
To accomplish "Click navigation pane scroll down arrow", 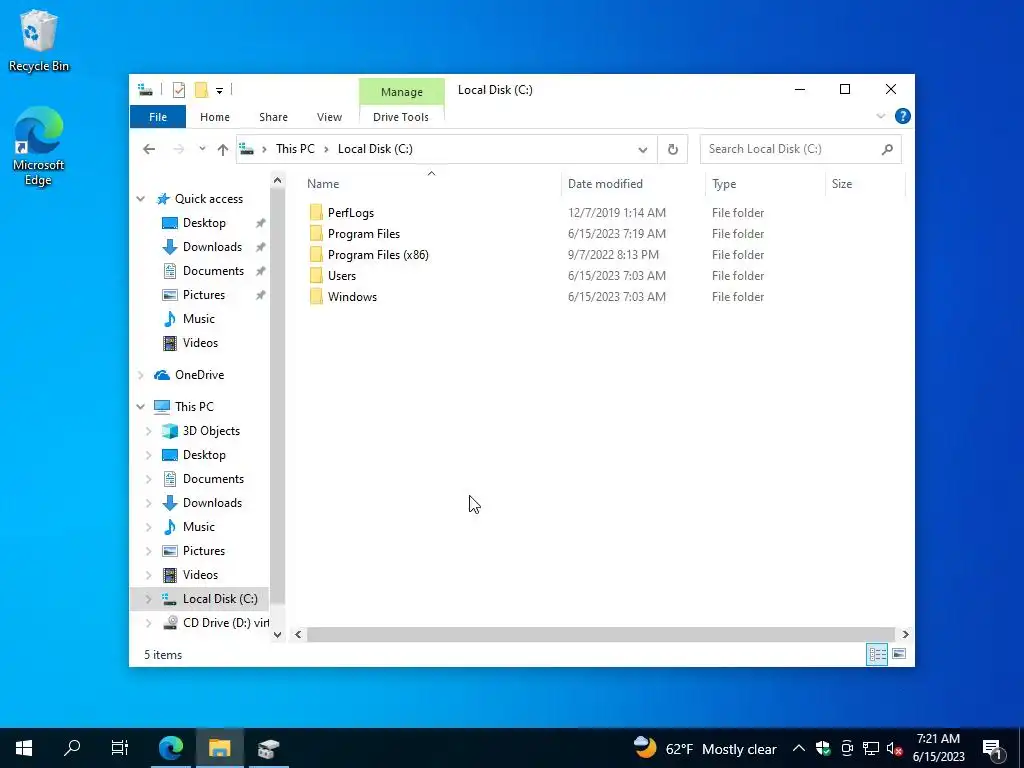I will point(278,635).
